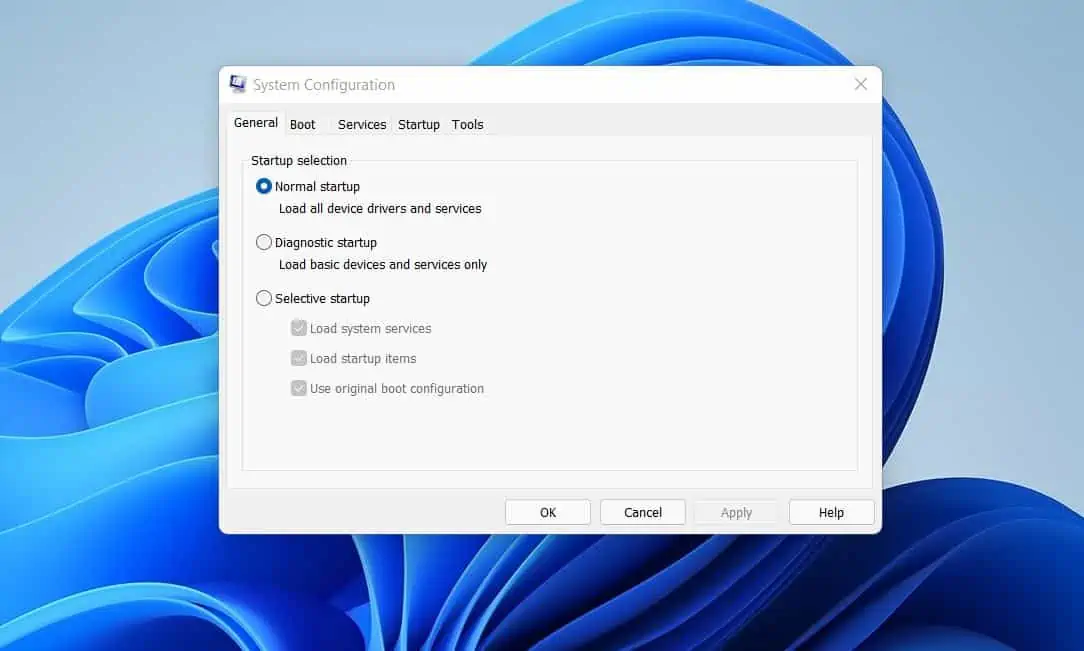Viewport: 1084px width, 651px height.
Task: Choose the Diagnostic startup option
Action: (x=263, y=243)
